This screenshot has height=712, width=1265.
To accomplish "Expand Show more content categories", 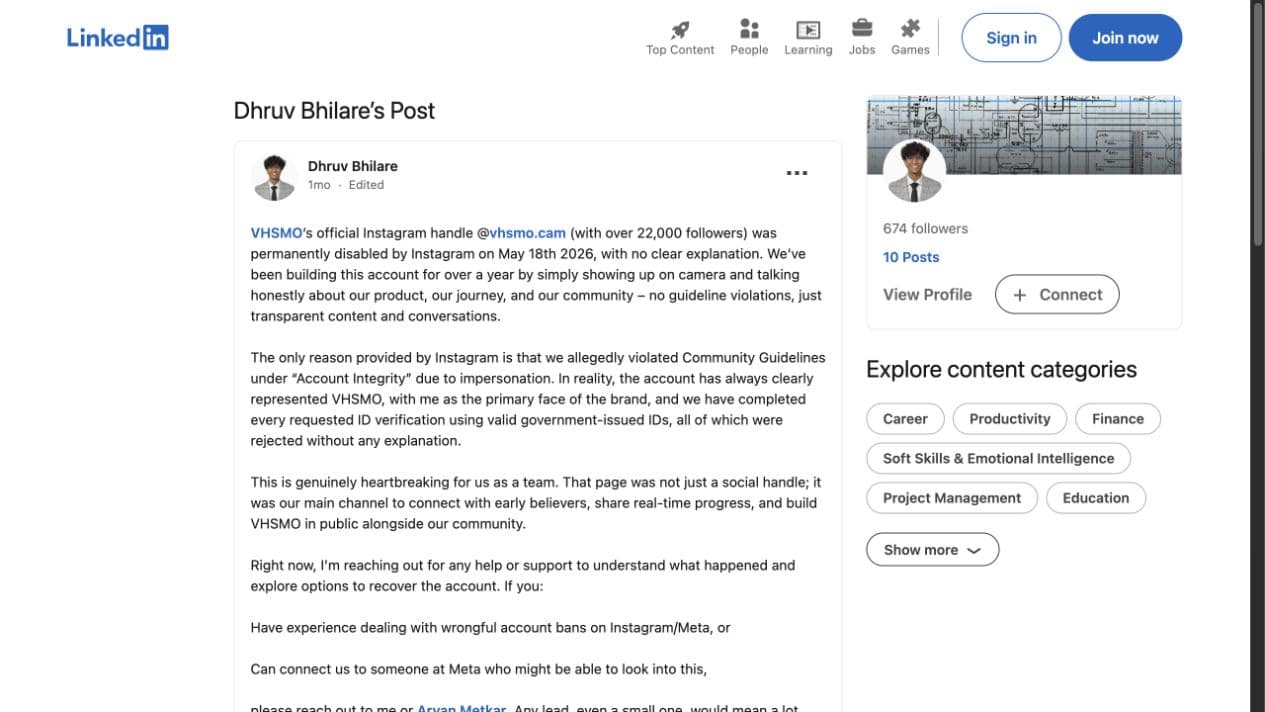I will click(932, 550).
